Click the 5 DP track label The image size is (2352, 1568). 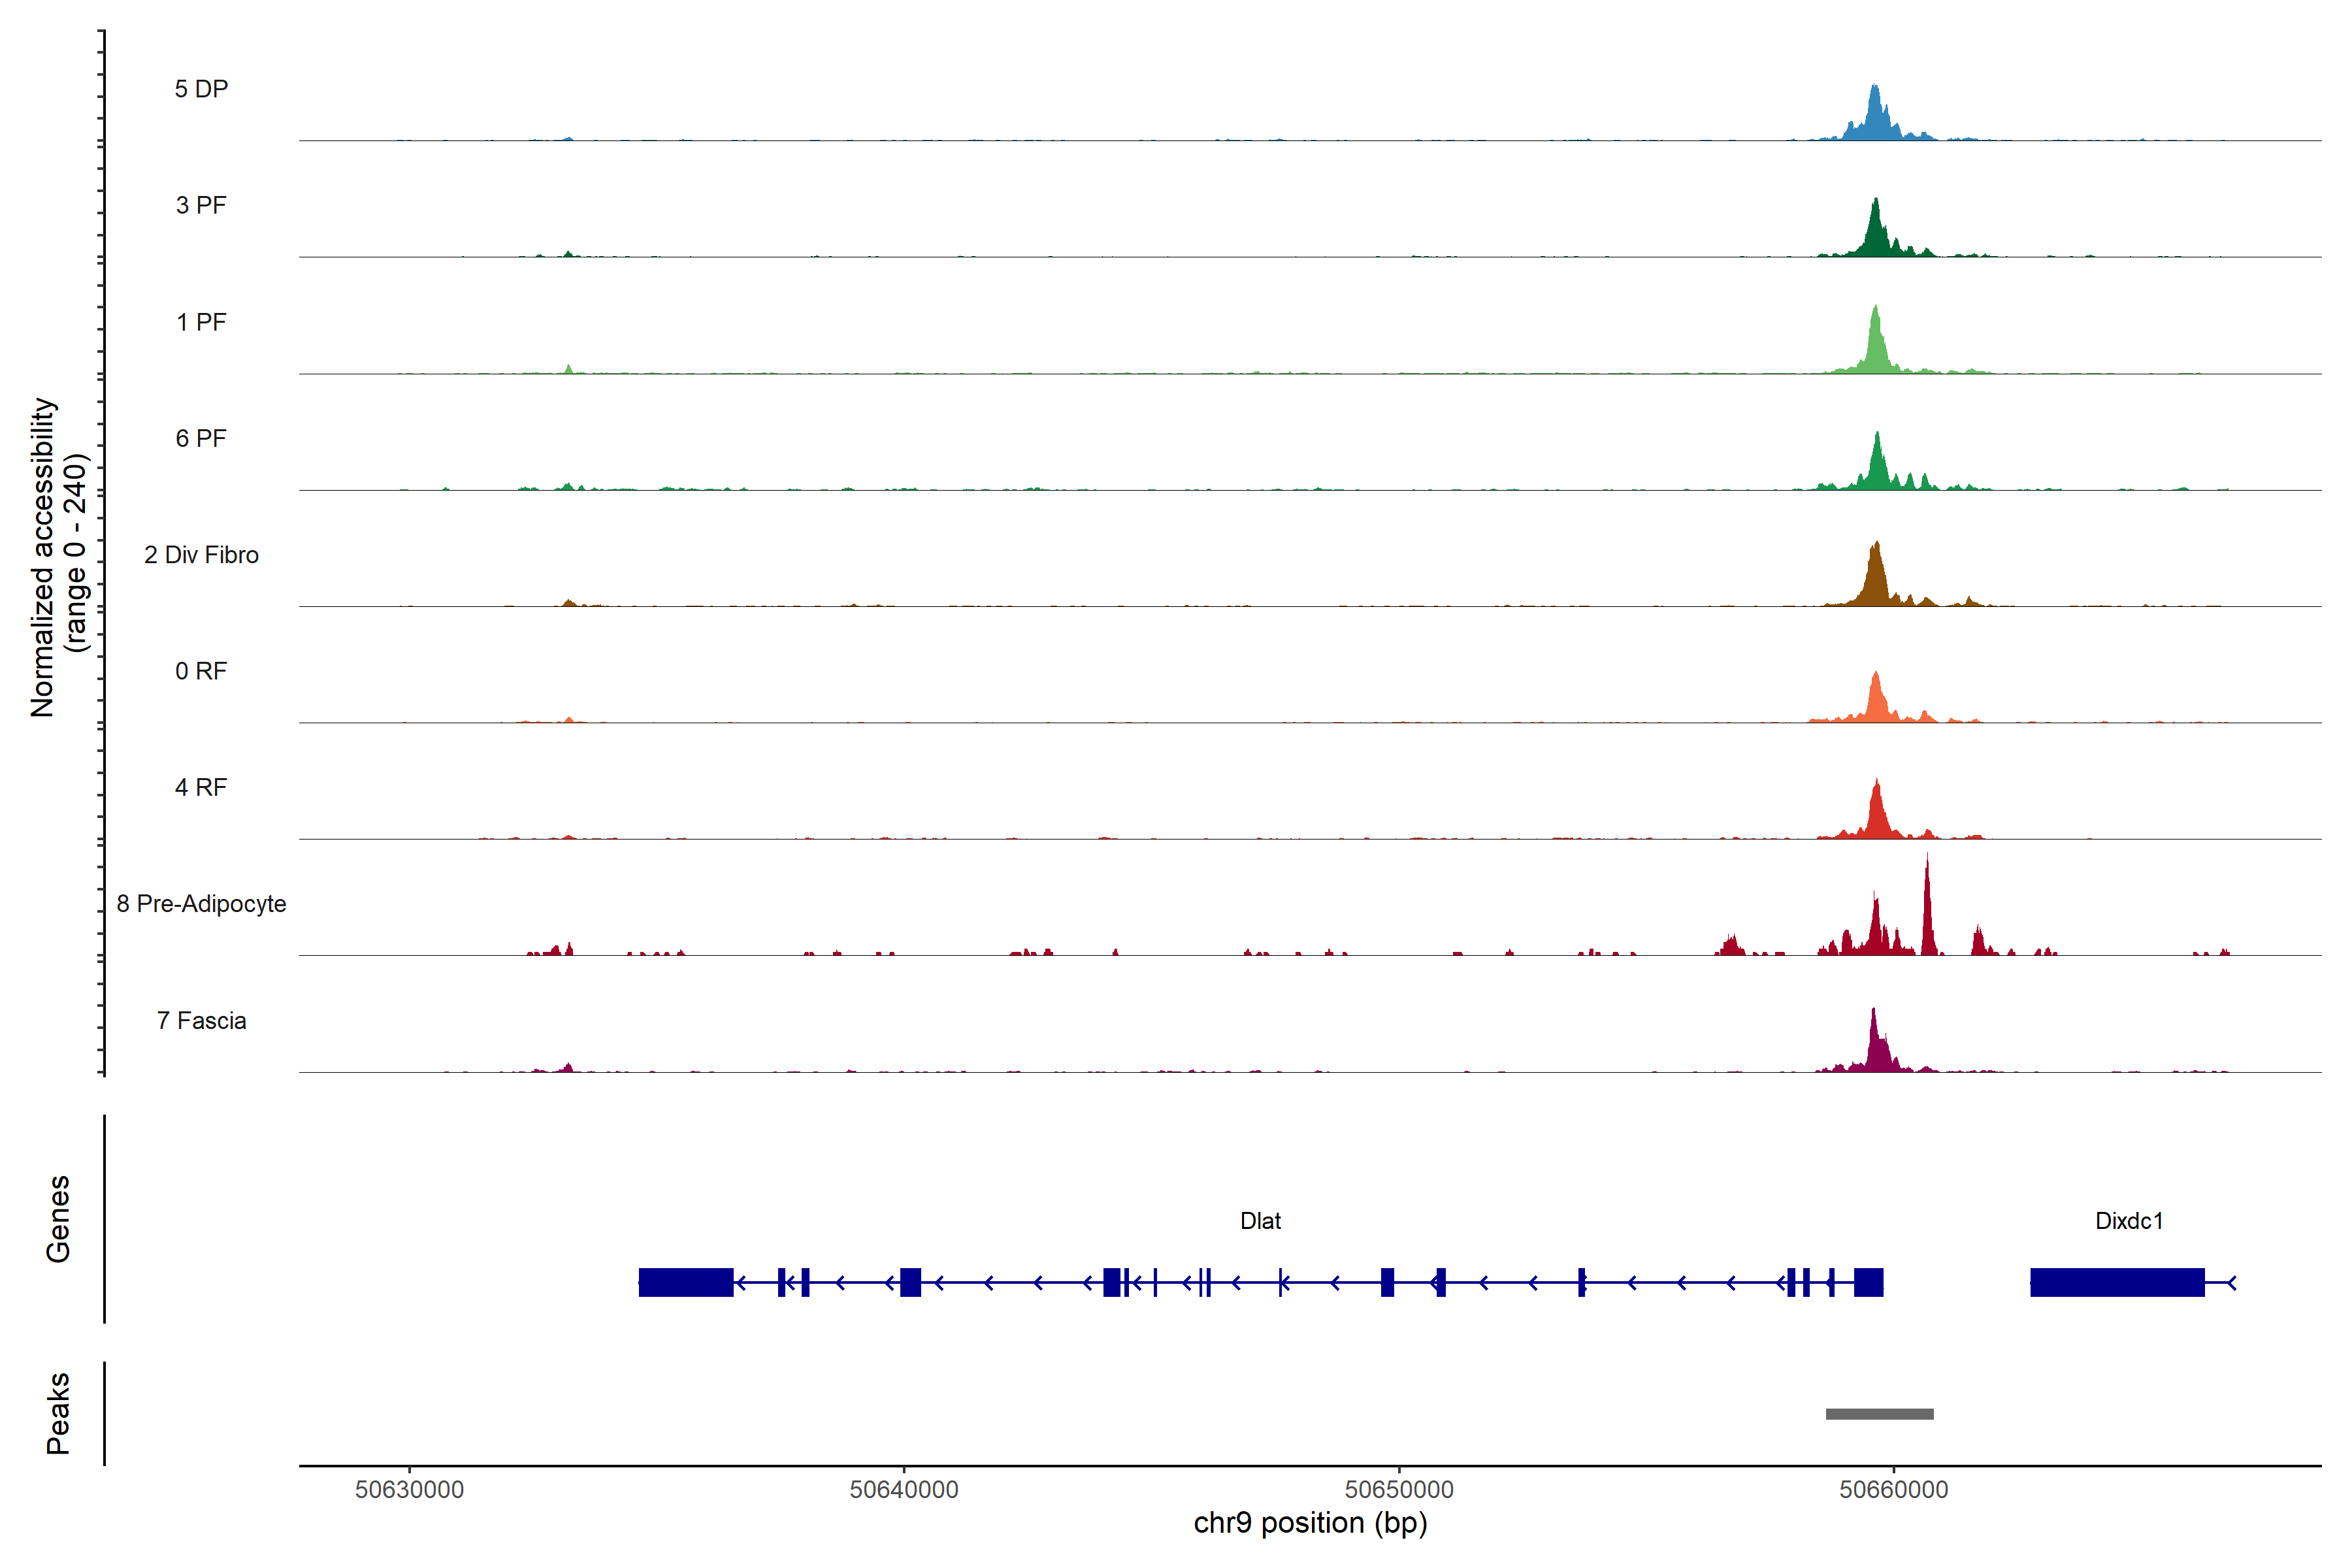[201, 89]
